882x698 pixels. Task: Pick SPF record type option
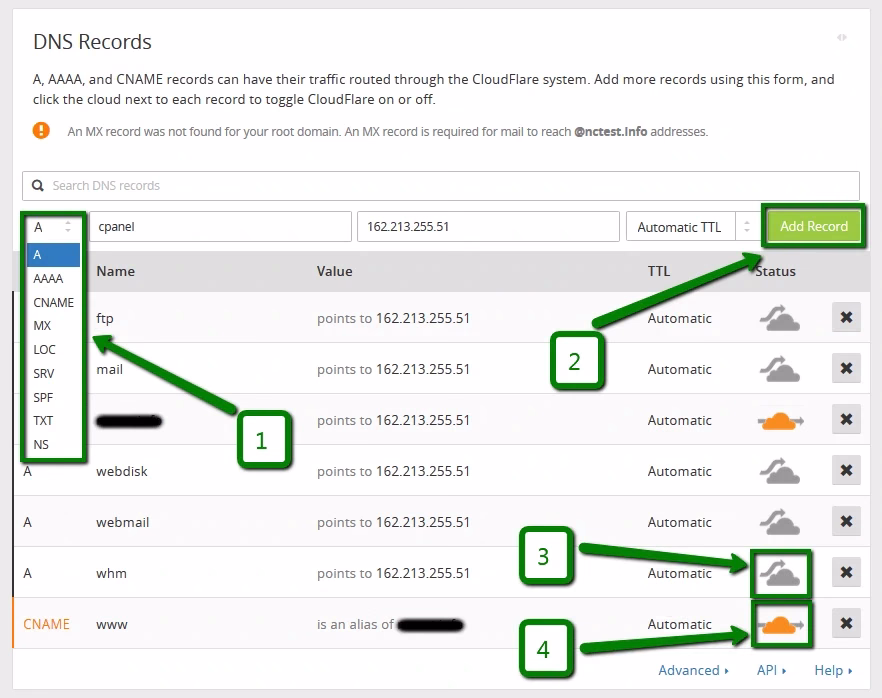click(53, 398)
